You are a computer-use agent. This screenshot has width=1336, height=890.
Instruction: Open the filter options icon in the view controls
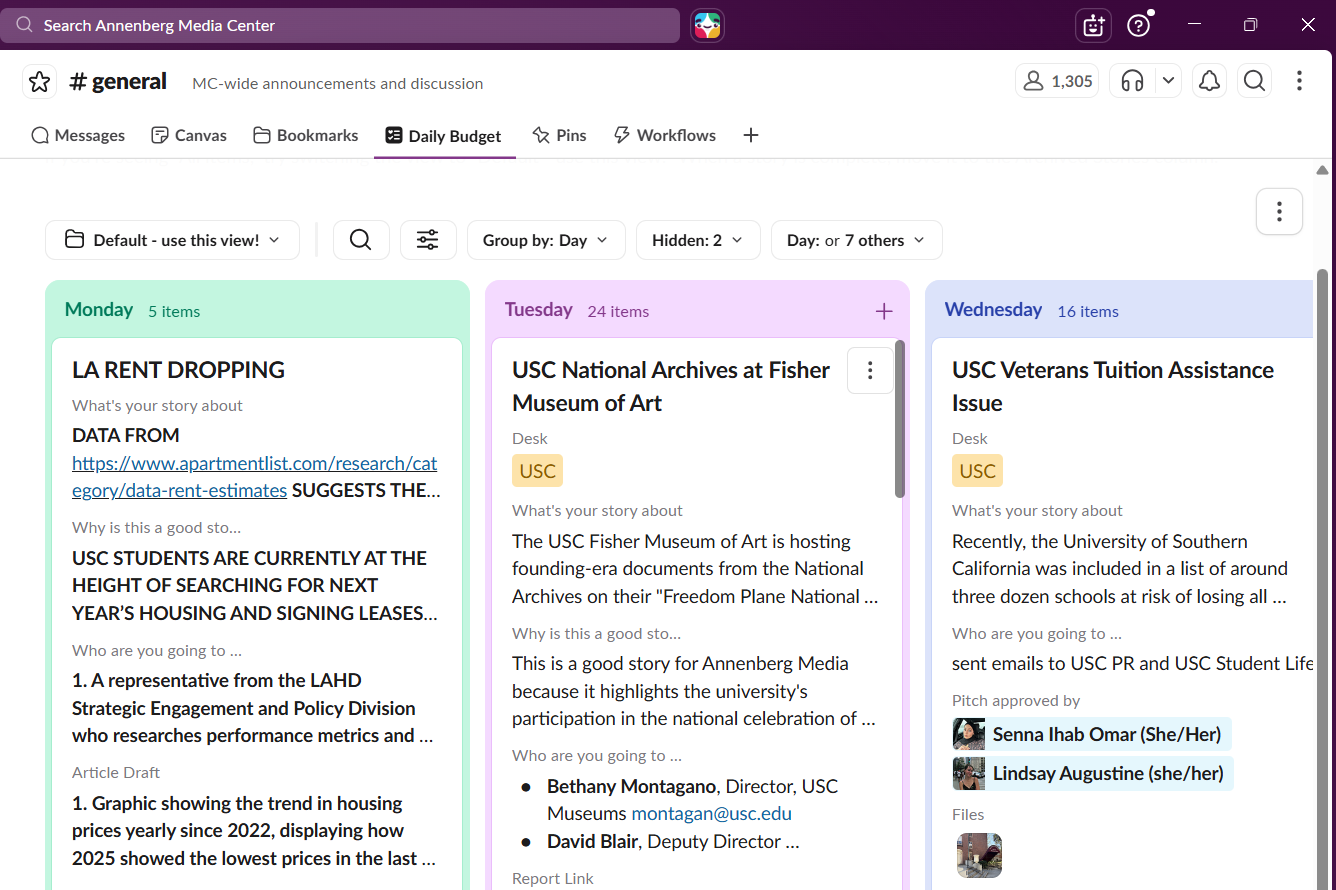pyautogui.click(x=428, y=240)
